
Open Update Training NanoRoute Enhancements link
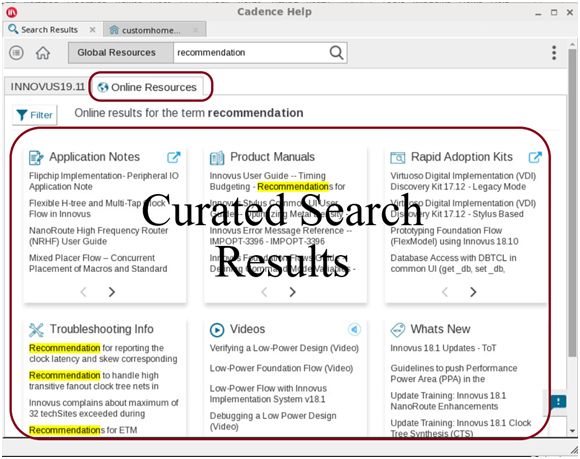(448, 401)
